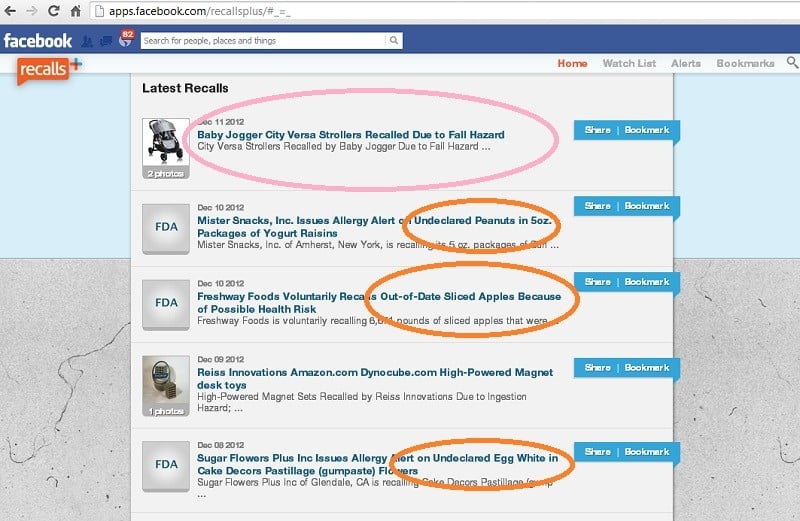
Task: Share the Sugar Flowers Plus recall
Action: point(597,452)
